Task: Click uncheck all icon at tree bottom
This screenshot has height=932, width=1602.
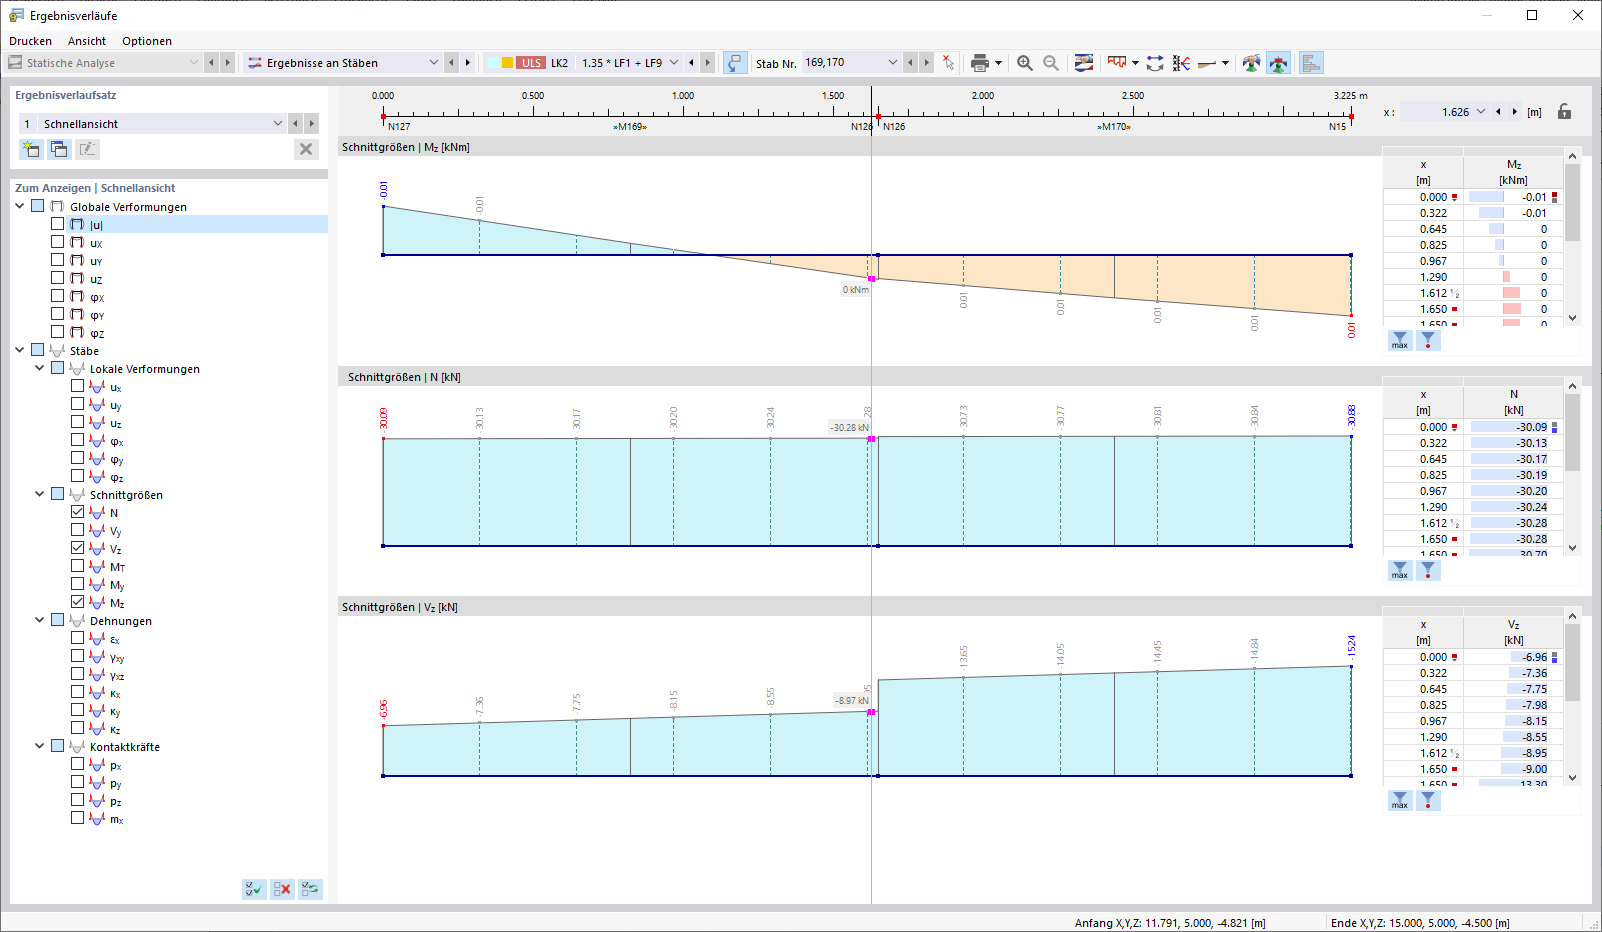Action: 282,889
